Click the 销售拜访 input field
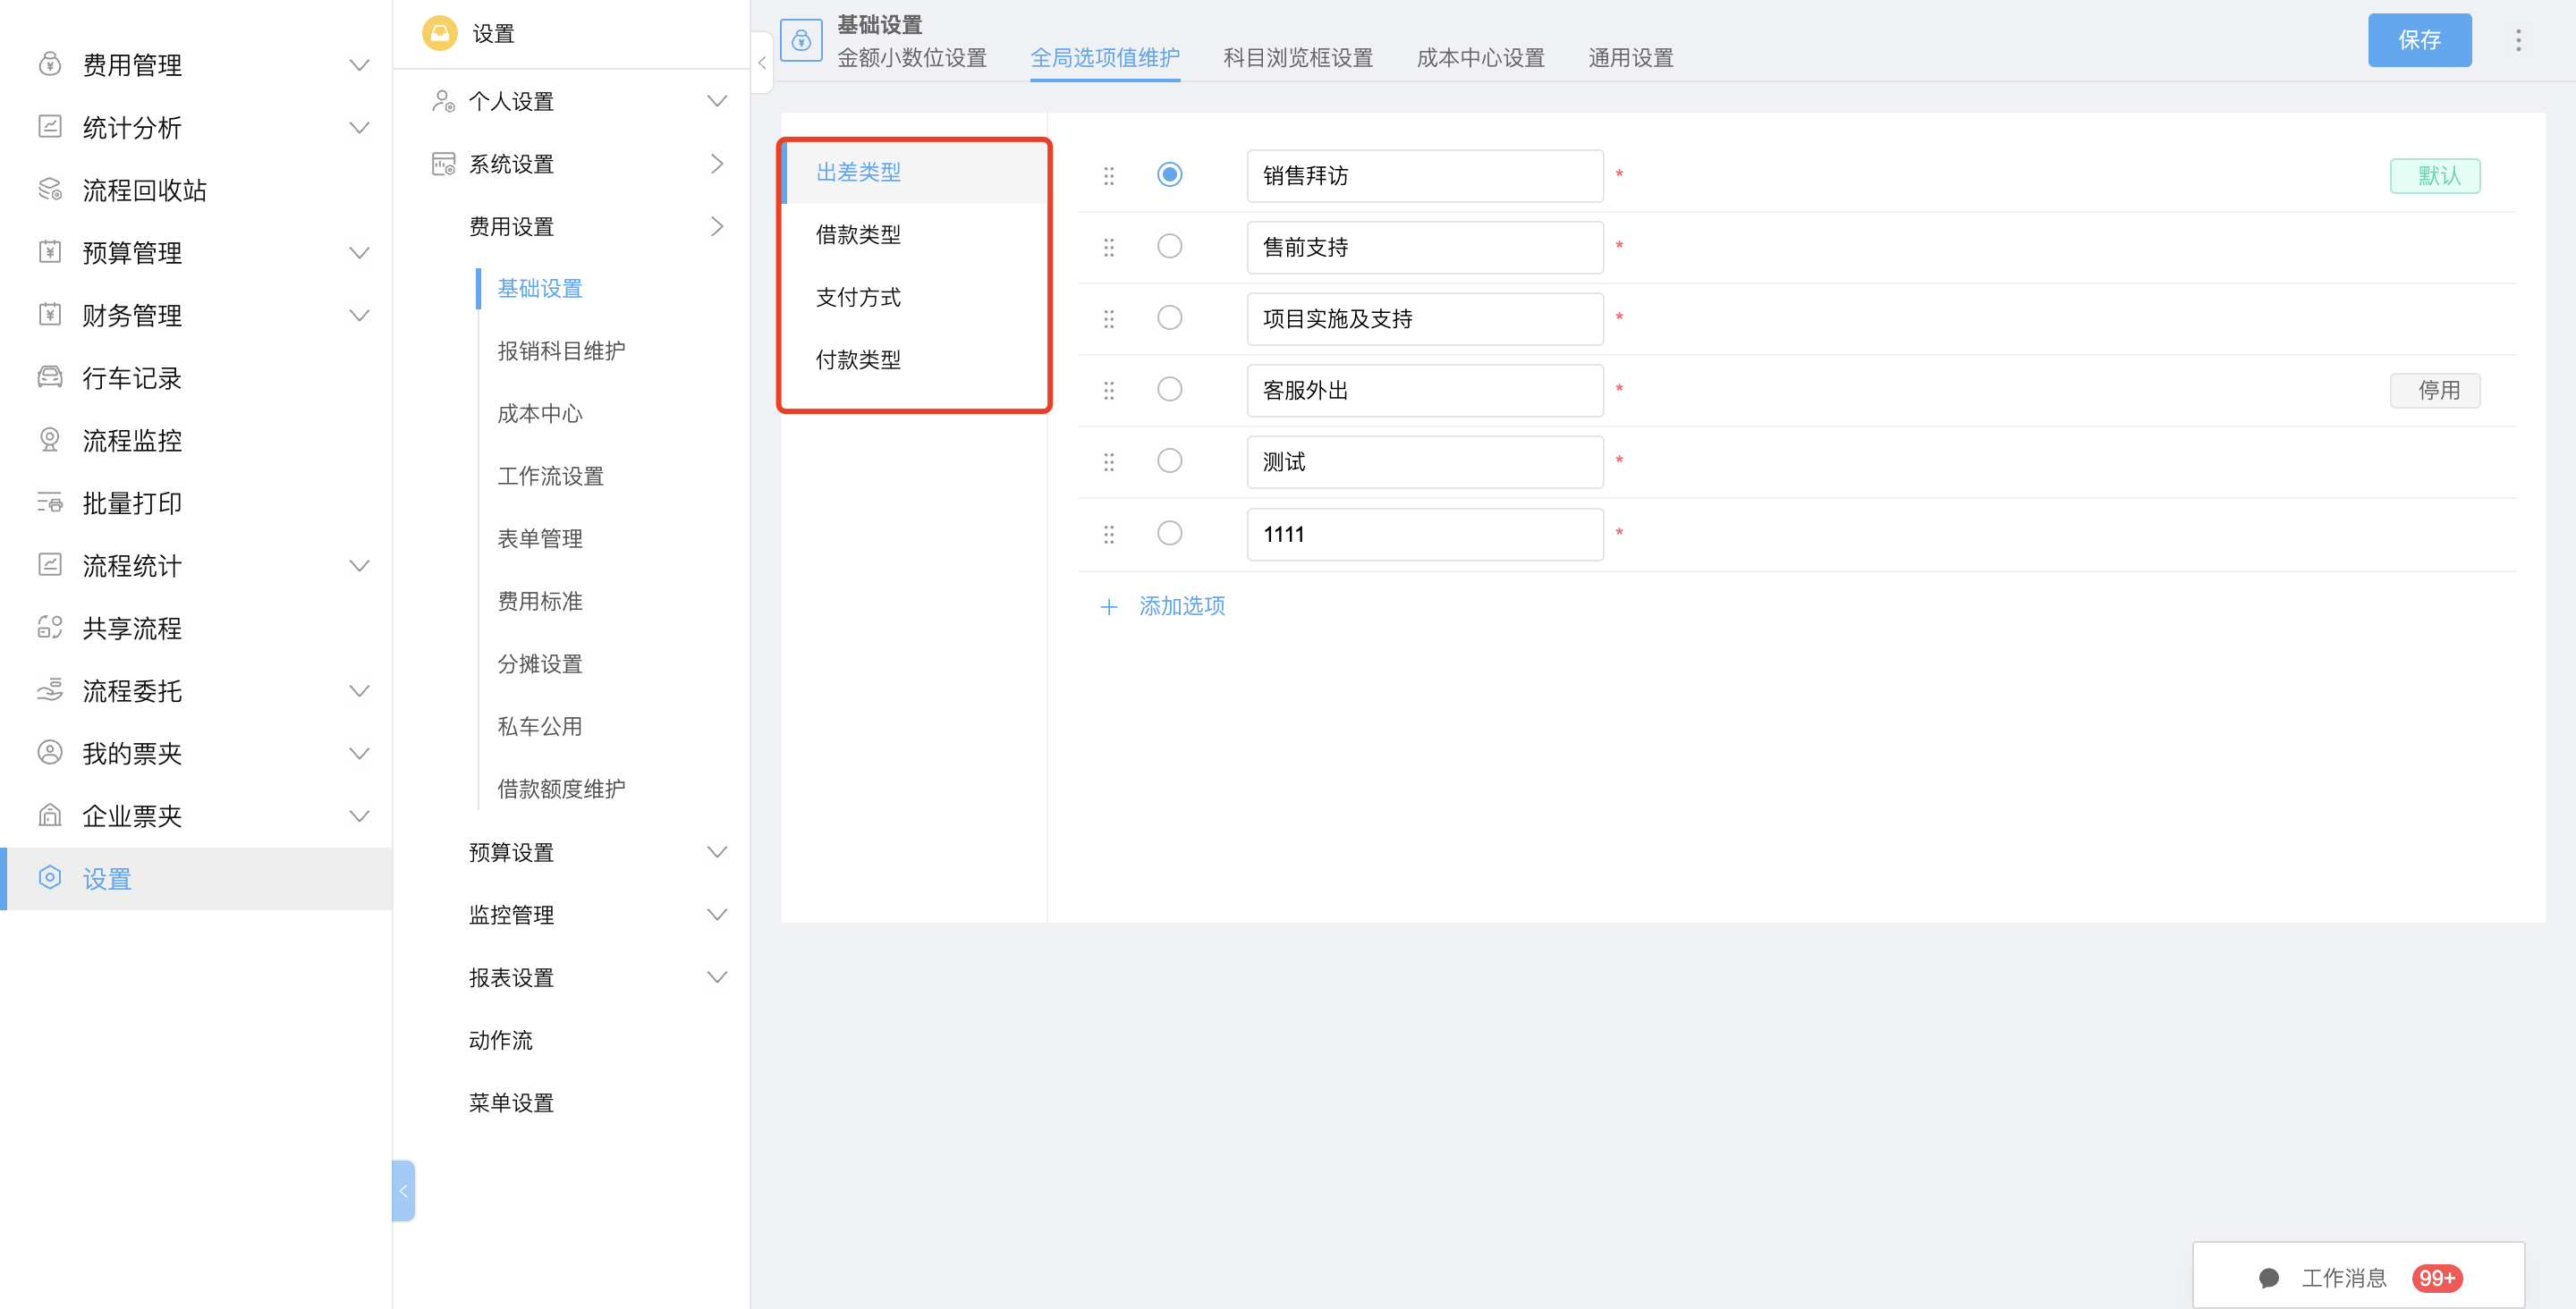The width and height of the screenshot is (2576, 1309). click(x=1425, y=176)
